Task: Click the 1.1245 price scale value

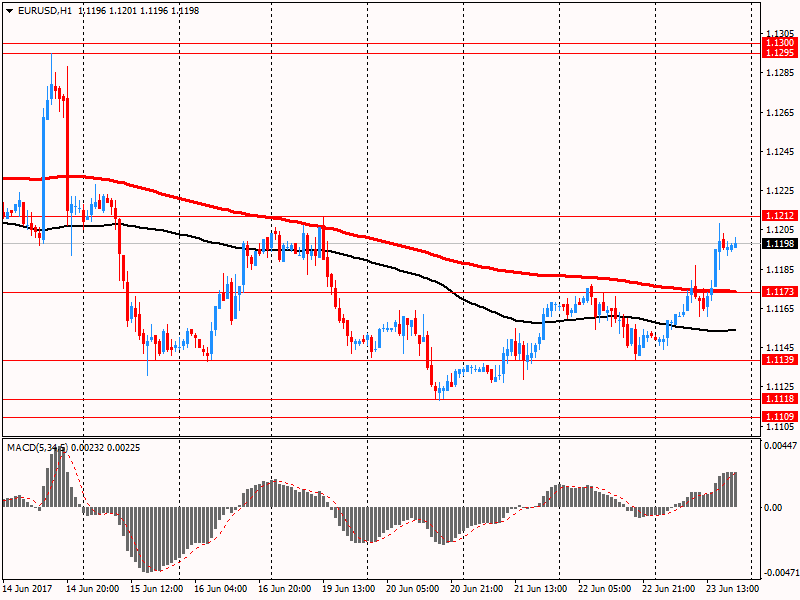Action: coord(781,152)
